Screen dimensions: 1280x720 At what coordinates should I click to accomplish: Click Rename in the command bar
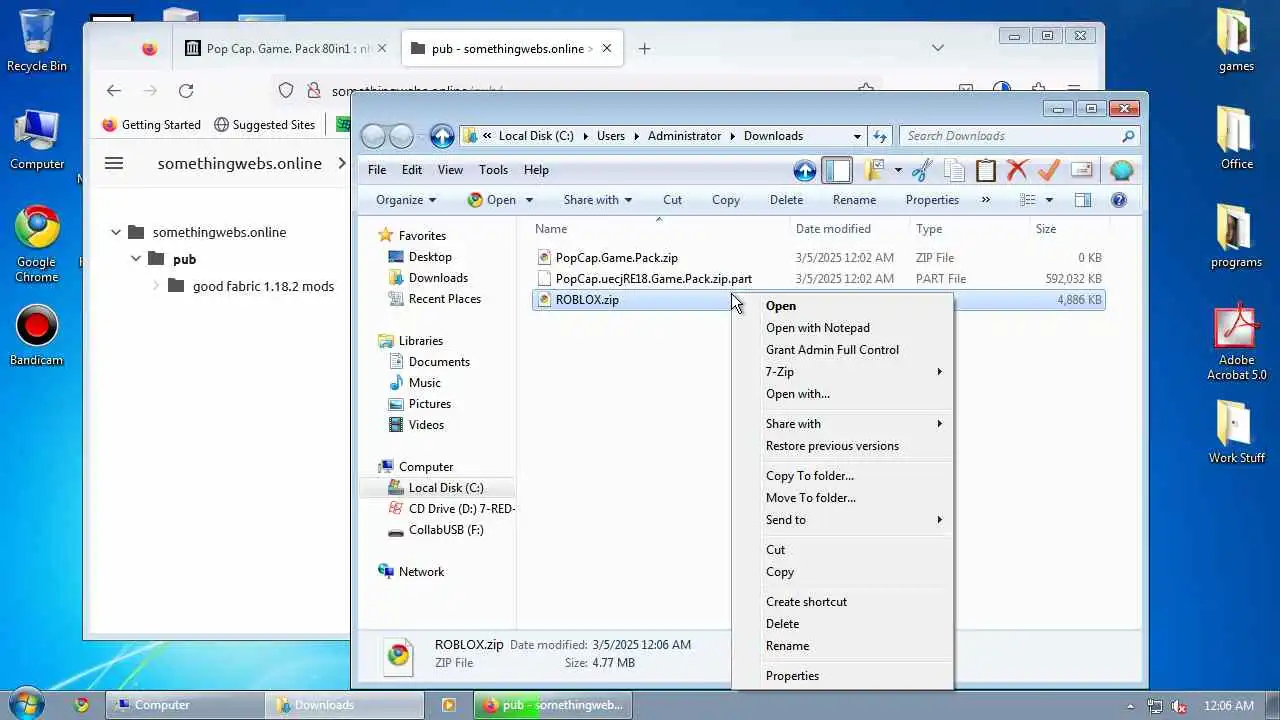(x=854, y=200)
